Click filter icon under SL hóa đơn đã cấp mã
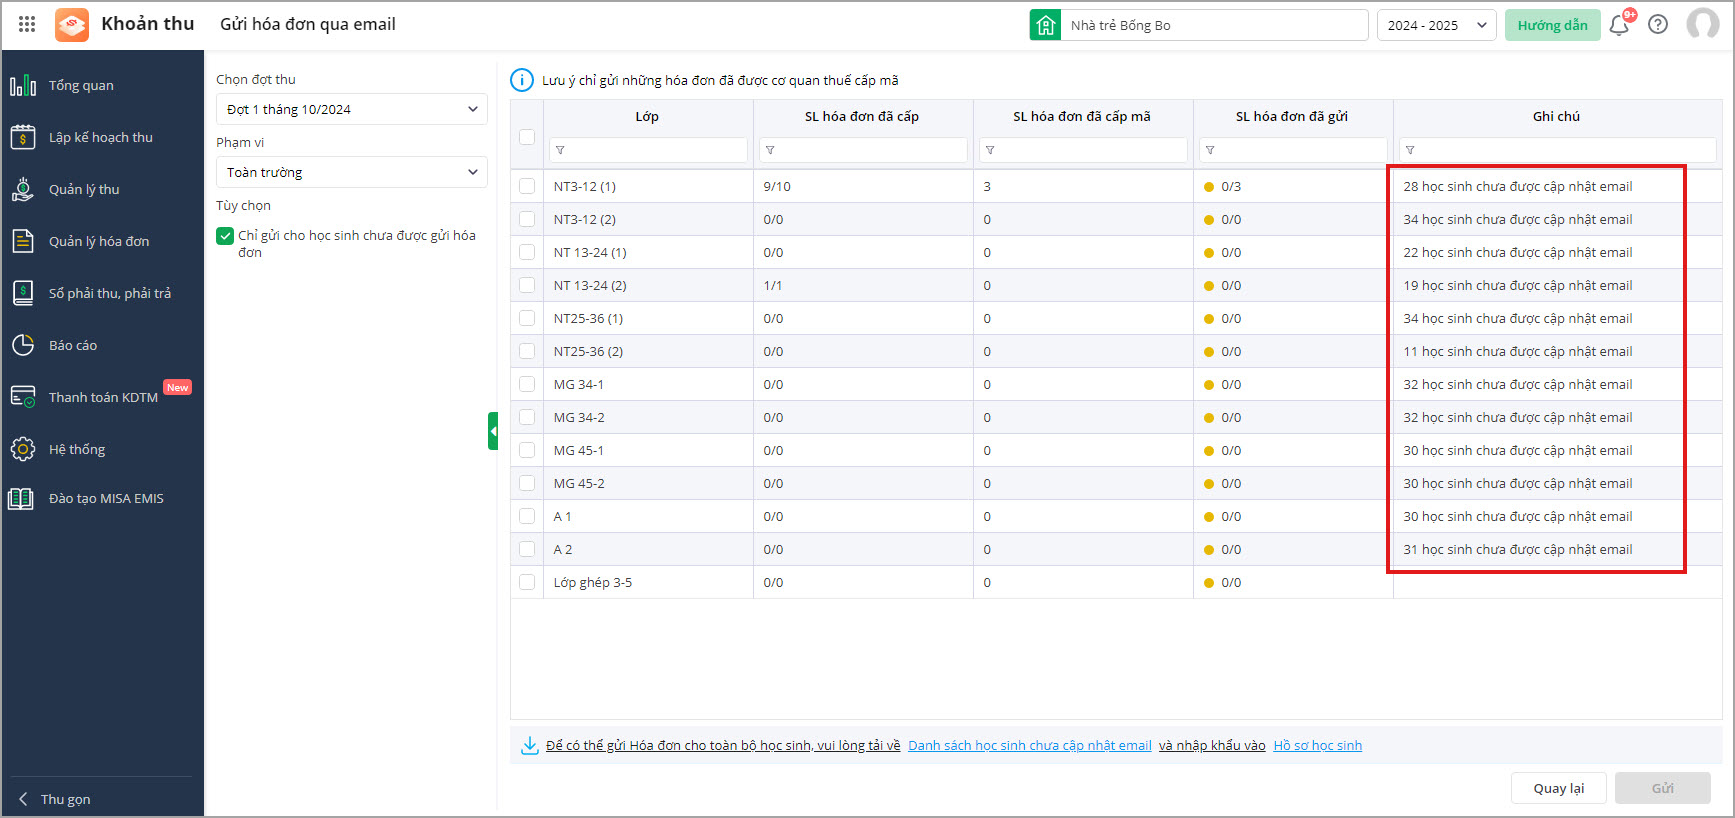The image size is (1735, 818). pyautogui.click(x=990, y=150)
